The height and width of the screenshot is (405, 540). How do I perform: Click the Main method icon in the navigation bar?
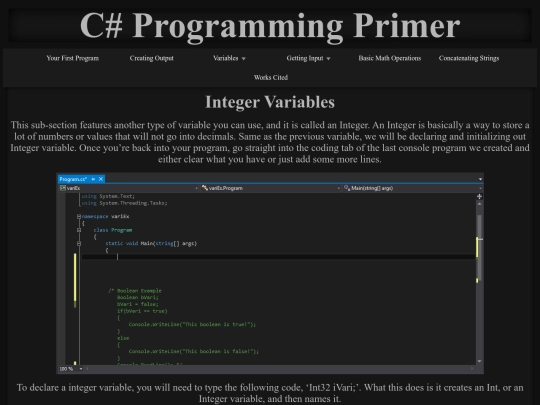[x=347, y=188]
